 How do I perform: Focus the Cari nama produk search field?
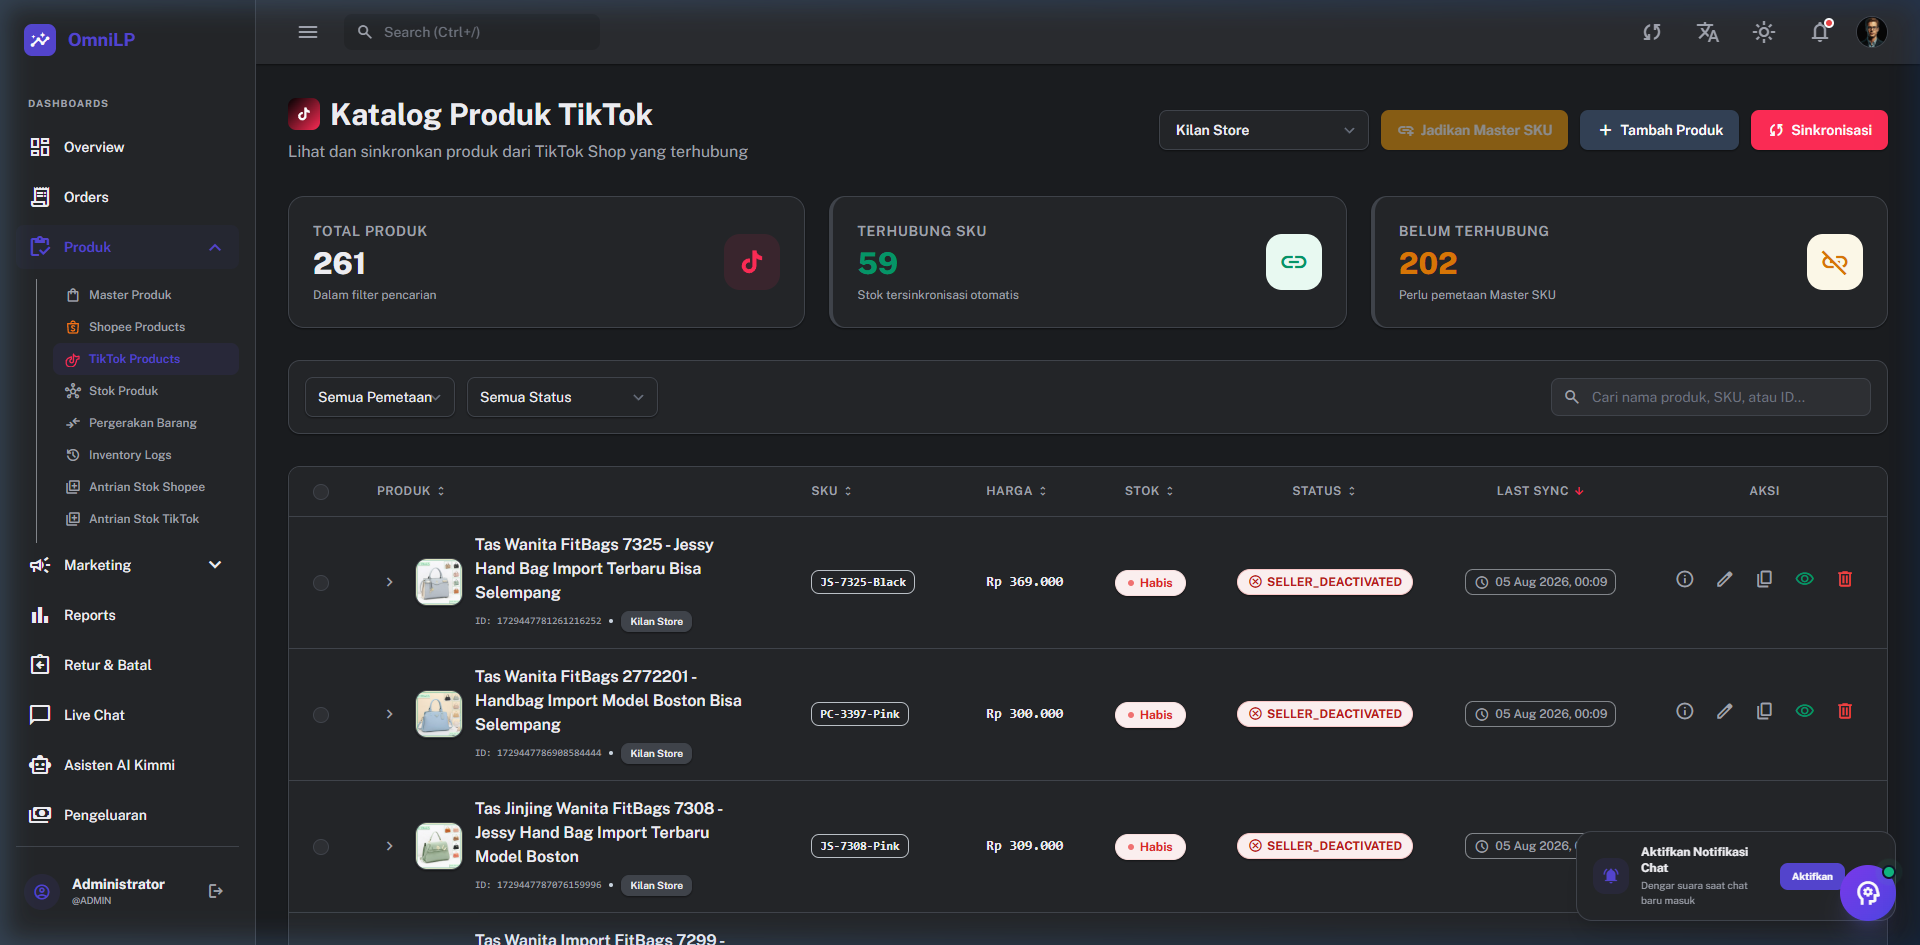pyautogui.click(x=1711, y=397)
